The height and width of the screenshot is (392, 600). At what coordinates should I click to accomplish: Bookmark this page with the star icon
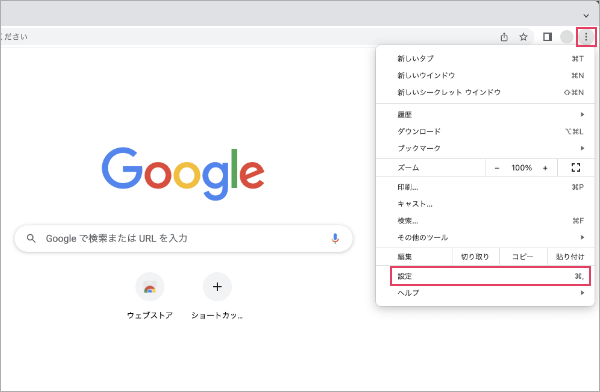(523, 37)
